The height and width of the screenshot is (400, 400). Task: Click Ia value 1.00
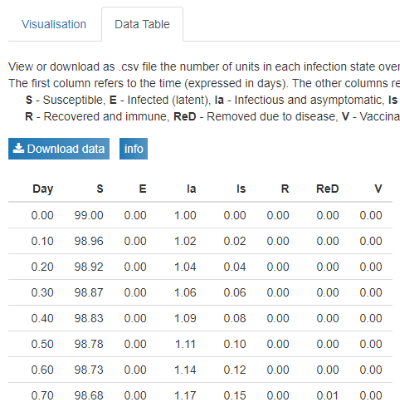point(185,215)
